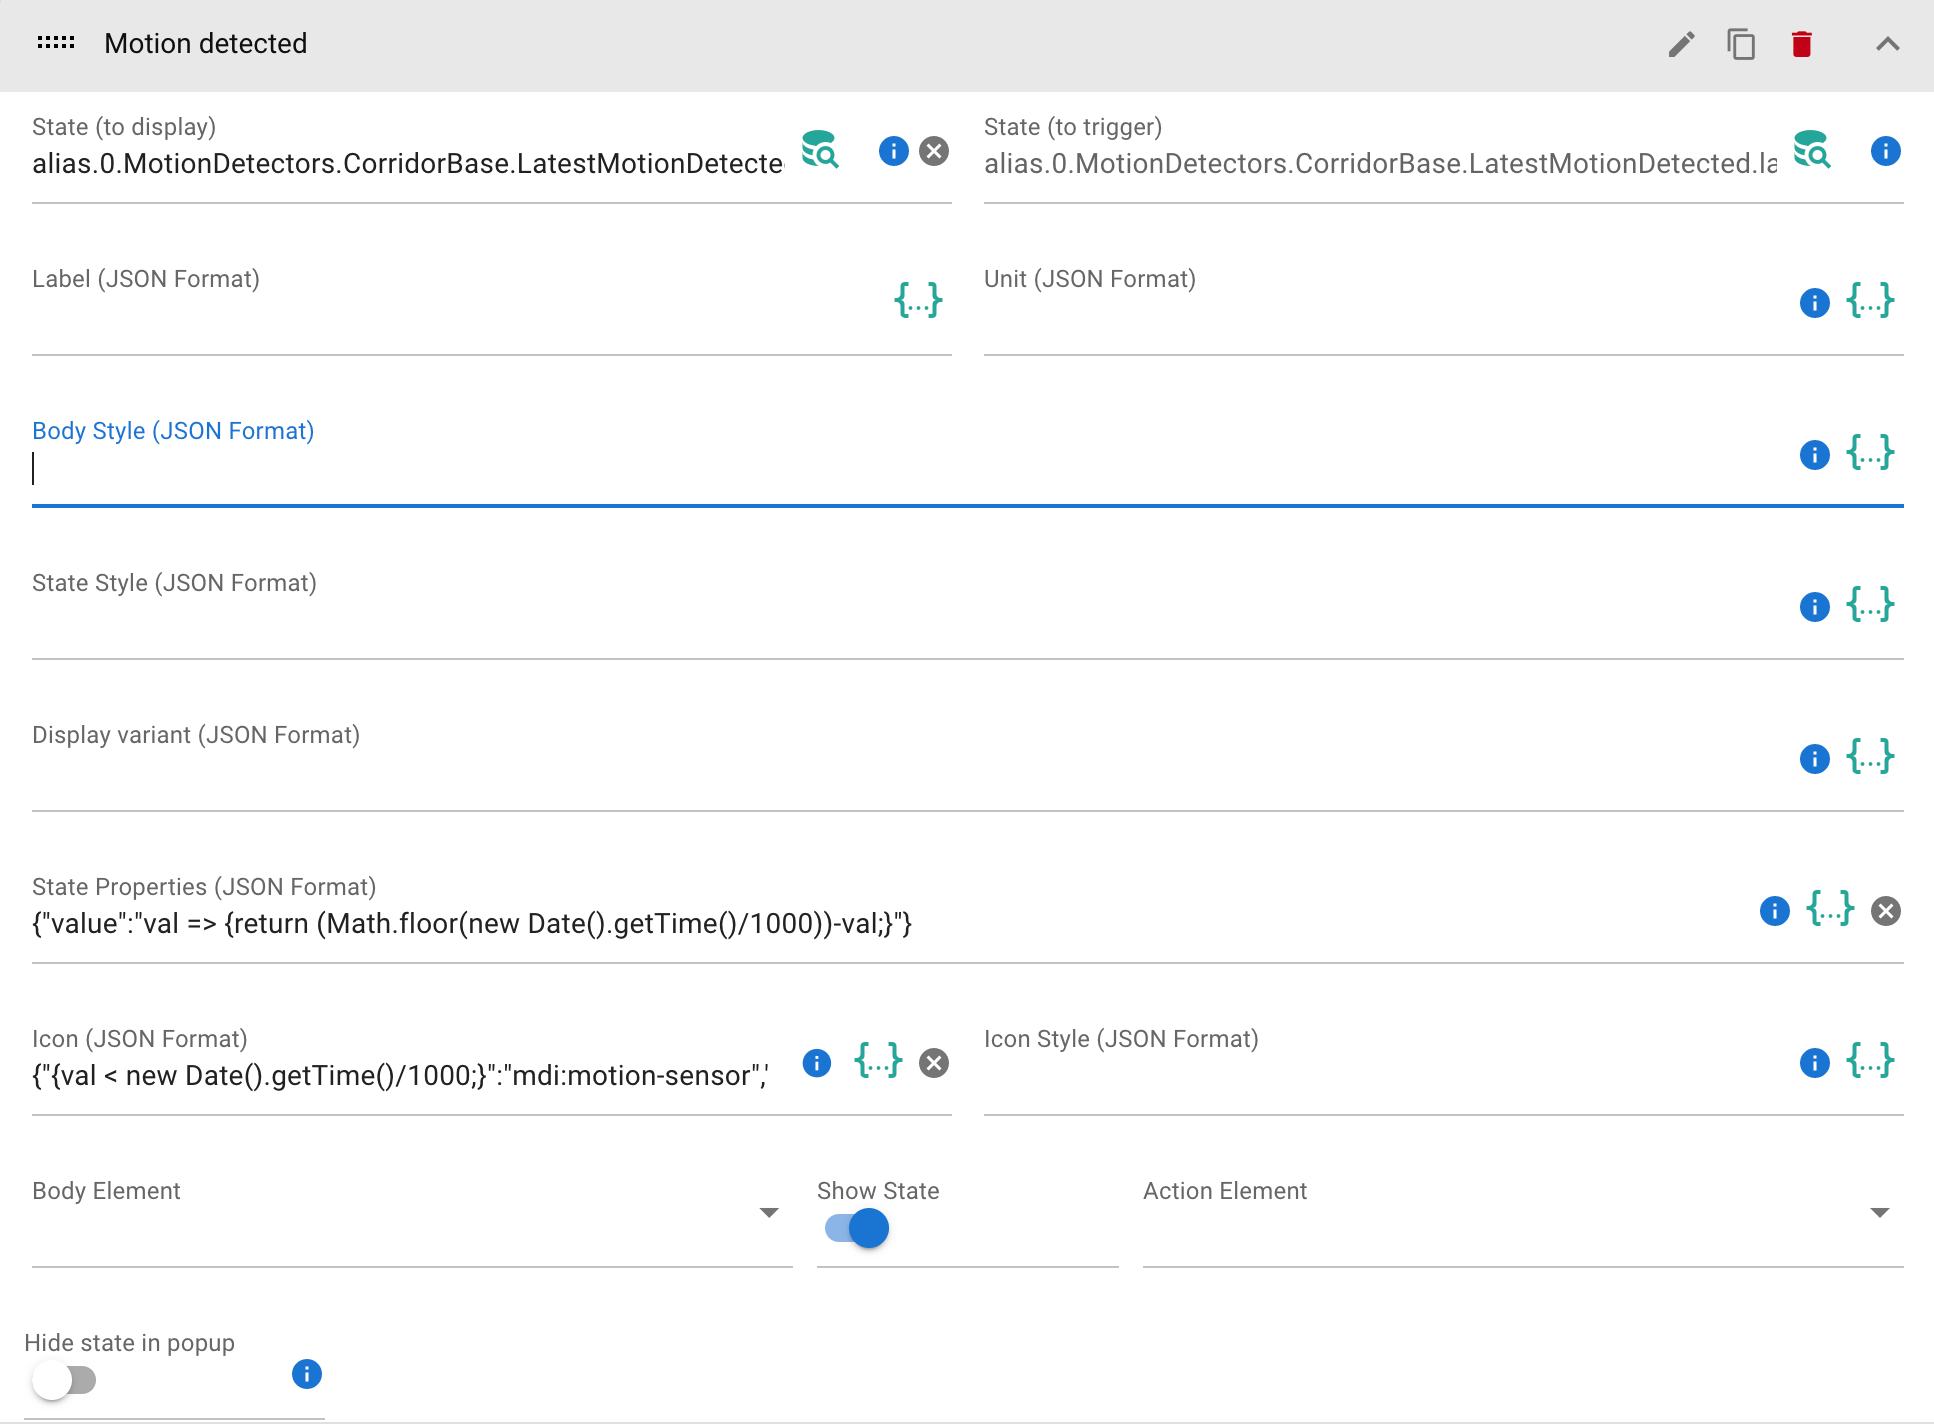Open JSON editor for State Properties

(x=1830, y=908)
